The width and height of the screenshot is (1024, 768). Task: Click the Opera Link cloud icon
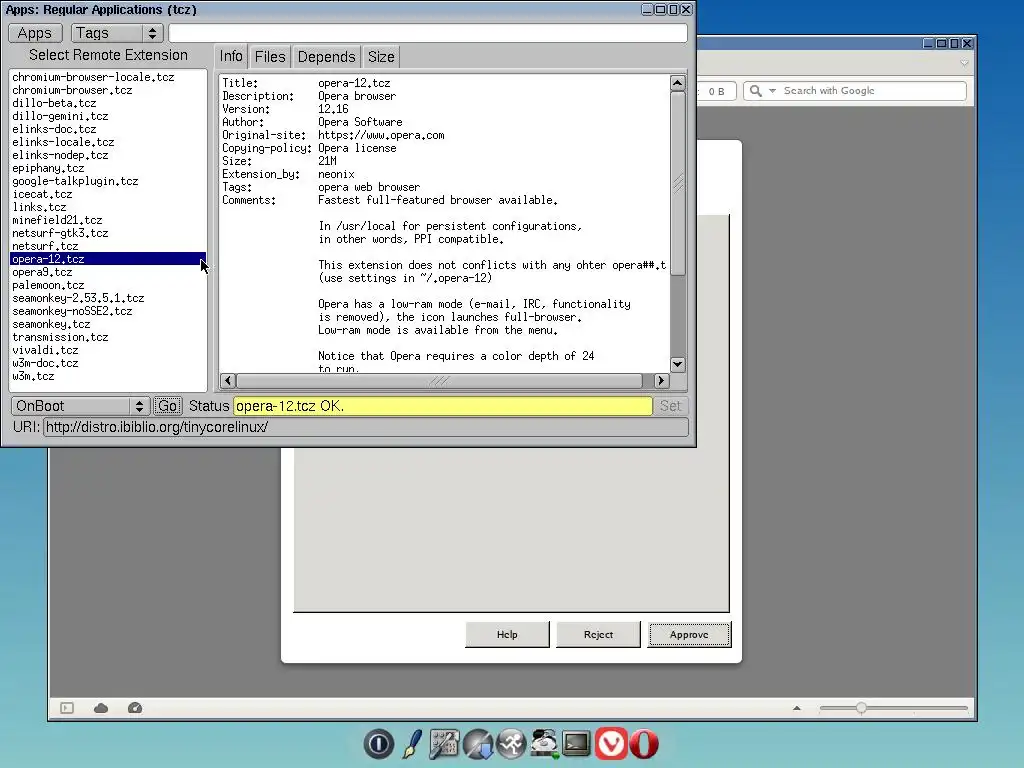click(101, 708)
